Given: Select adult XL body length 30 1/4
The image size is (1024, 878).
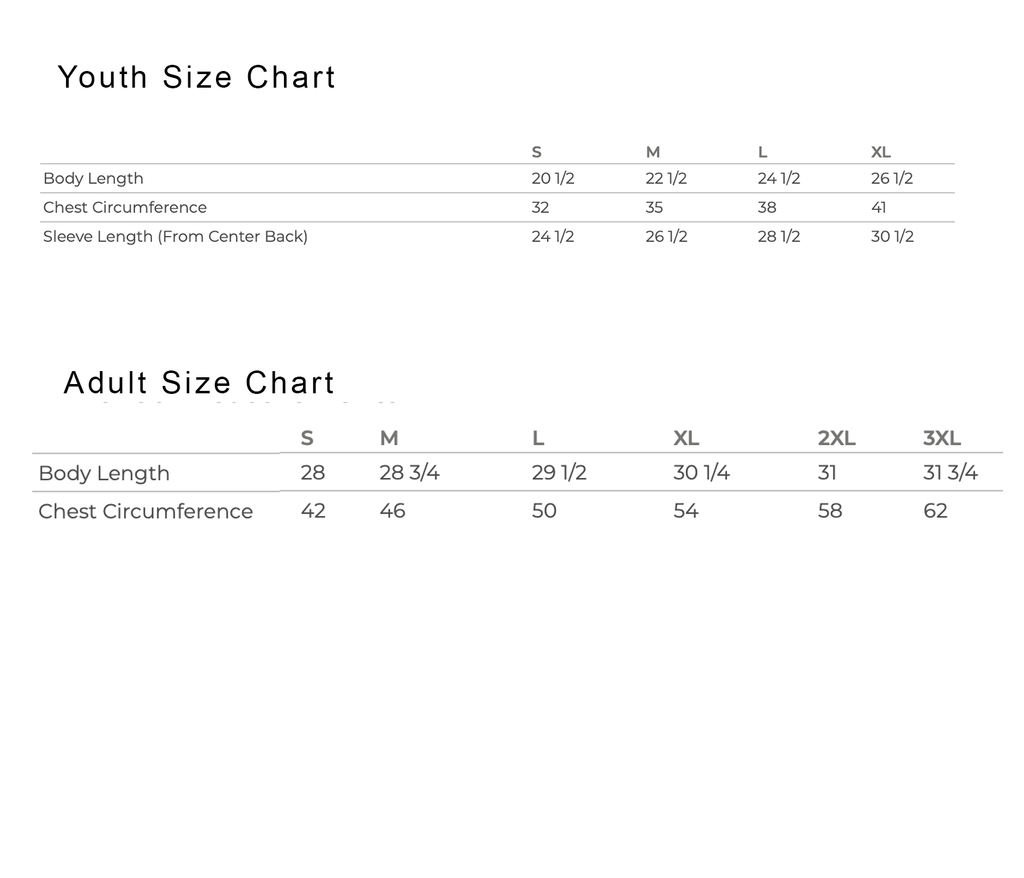Looking at the screenshot, I should pyautogui.click(x=701, y=472).
